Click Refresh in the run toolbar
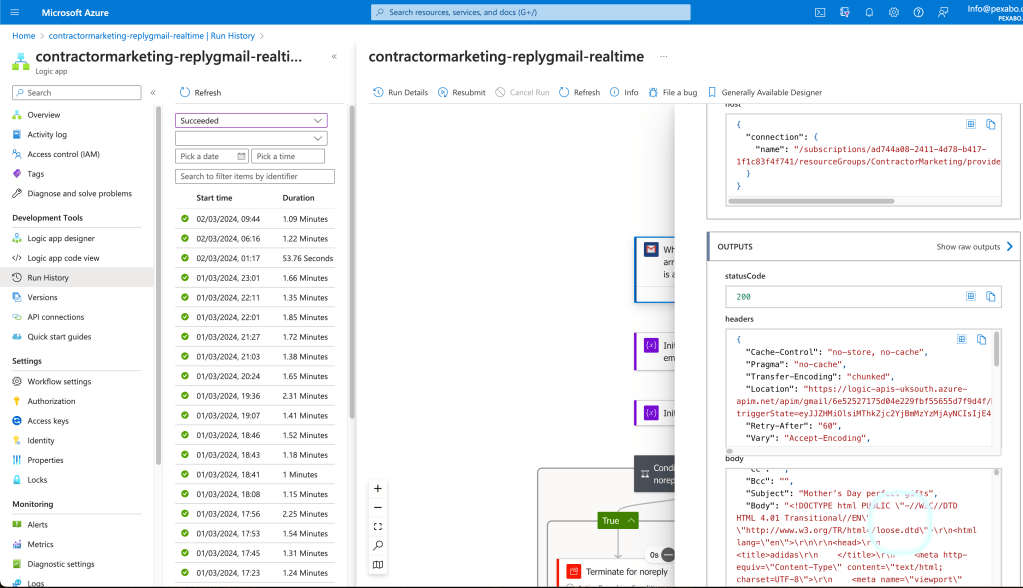The height and width of the screenshot is (588, 1023). (x=579, y=93)
